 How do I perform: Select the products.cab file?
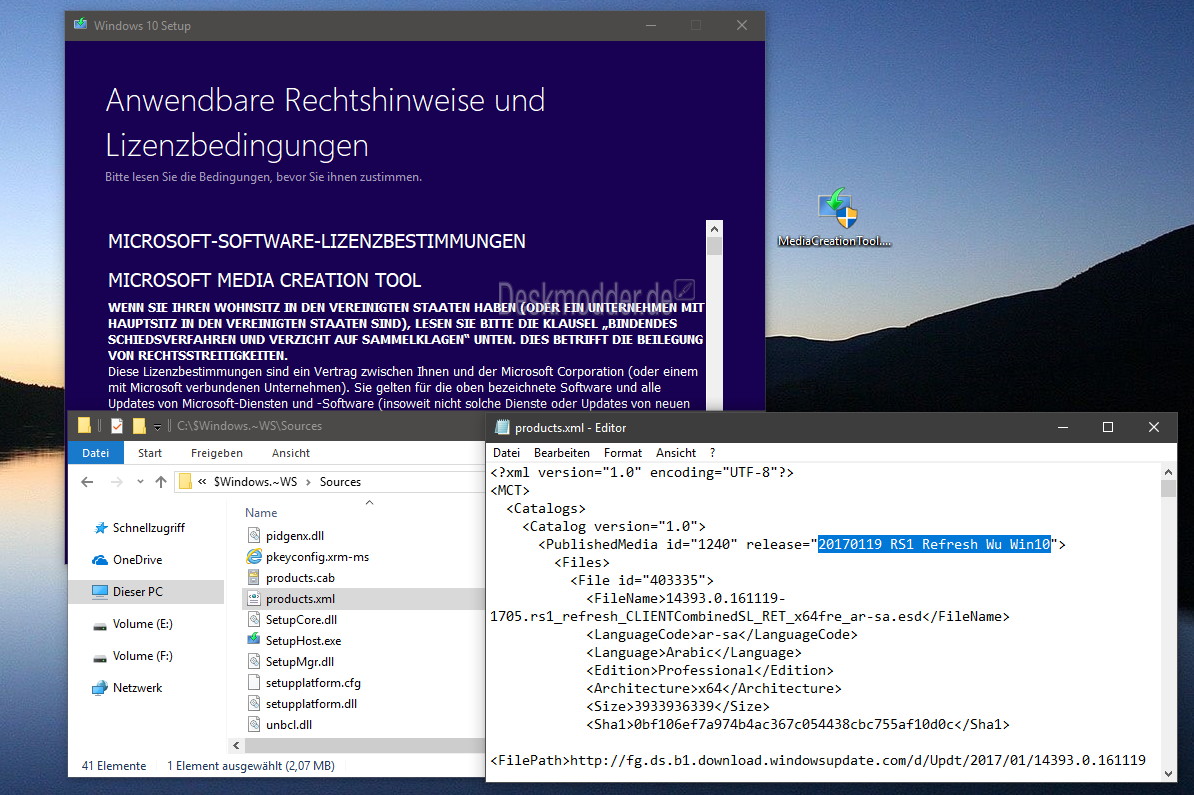click(300, 578)
